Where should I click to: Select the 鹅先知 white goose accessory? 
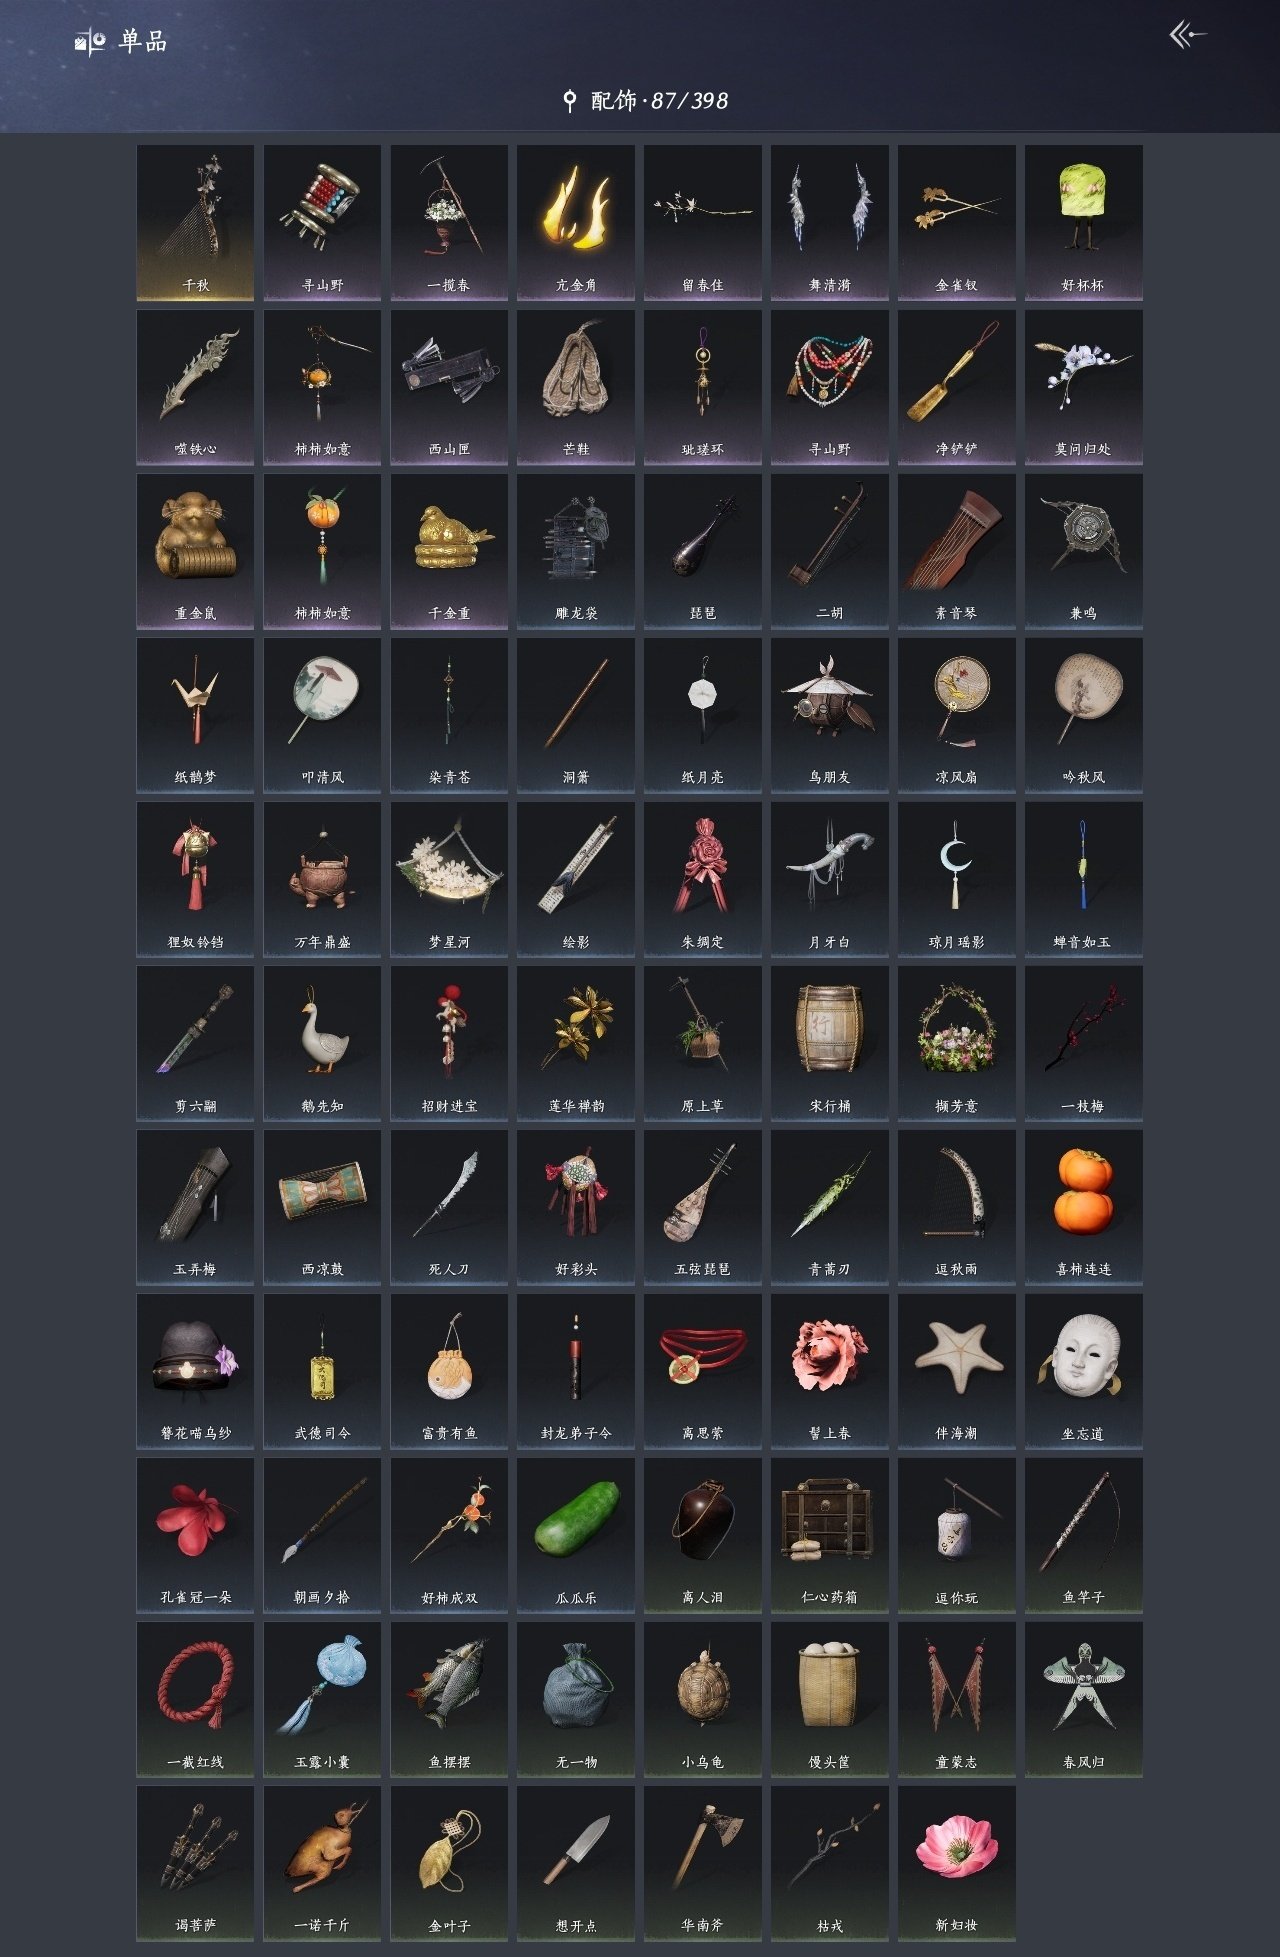[322, 1043]
